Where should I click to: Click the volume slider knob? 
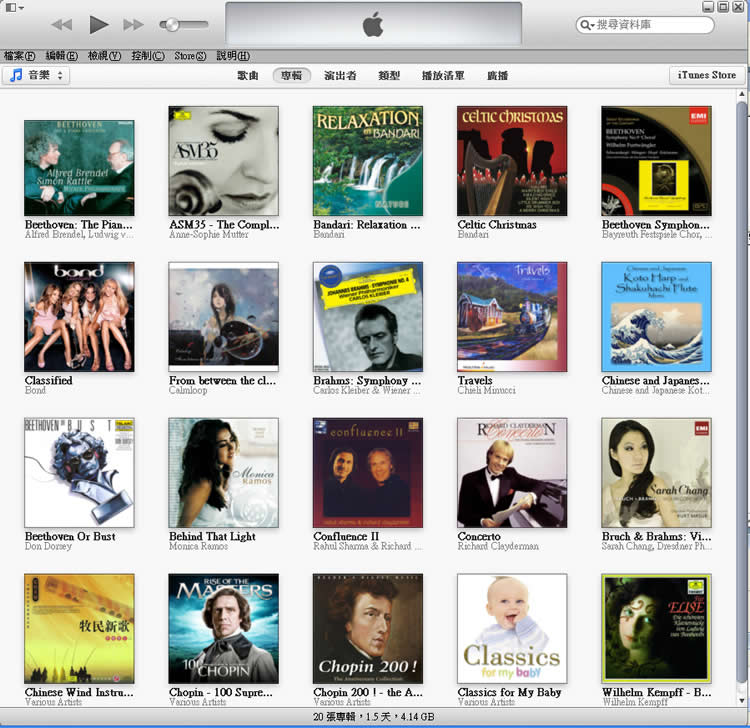[x=172, y=24]
